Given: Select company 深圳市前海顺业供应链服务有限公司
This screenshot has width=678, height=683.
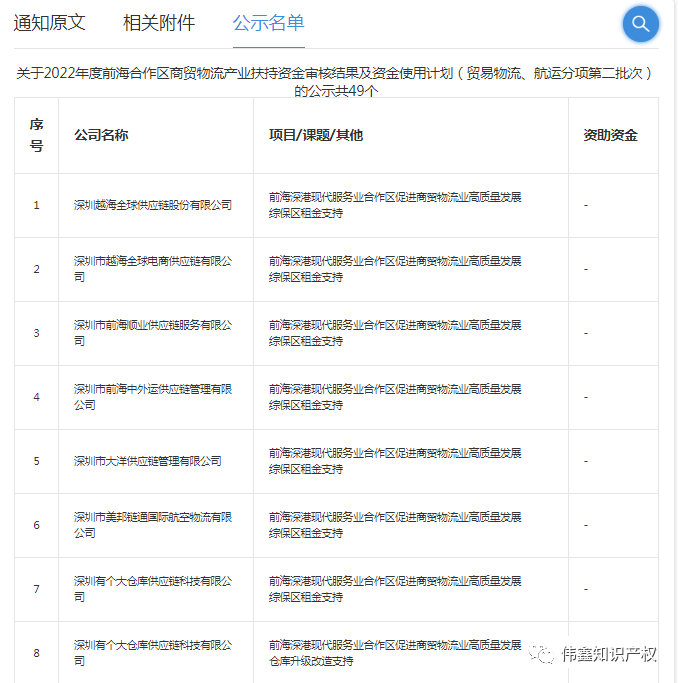Looking at the screenshot, I should (x=153, y=333).
